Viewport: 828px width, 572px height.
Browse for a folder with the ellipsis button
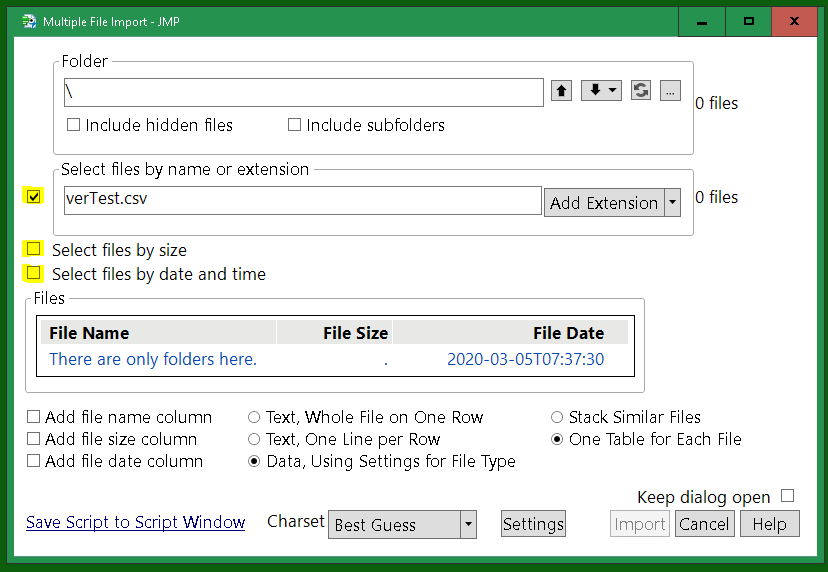671,91
